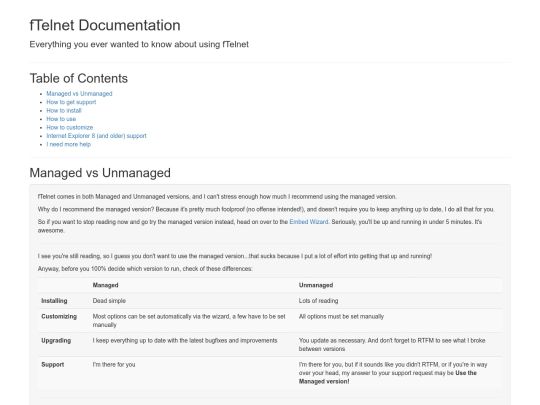Click the subtitle Everything you ever wanted to know
The image size is (540, 405).
tap(139, 44)
